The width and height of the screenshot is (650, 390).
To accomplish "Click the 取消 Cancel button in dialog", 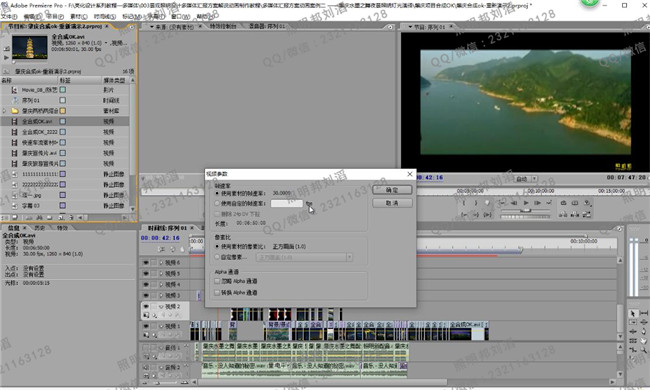I will tap(392, 203).
